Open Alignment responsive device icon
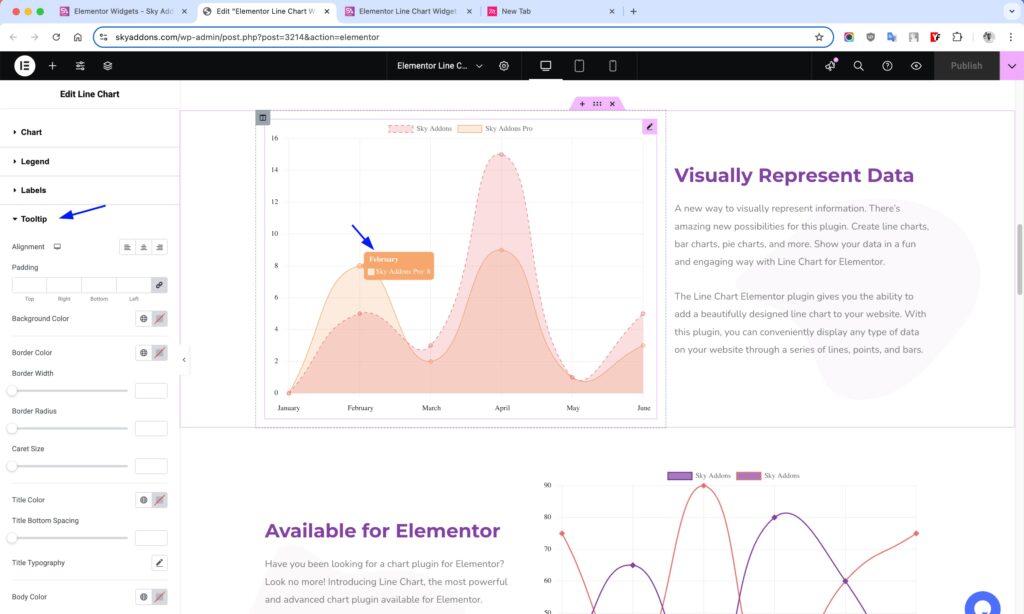 tap(57, 247)
